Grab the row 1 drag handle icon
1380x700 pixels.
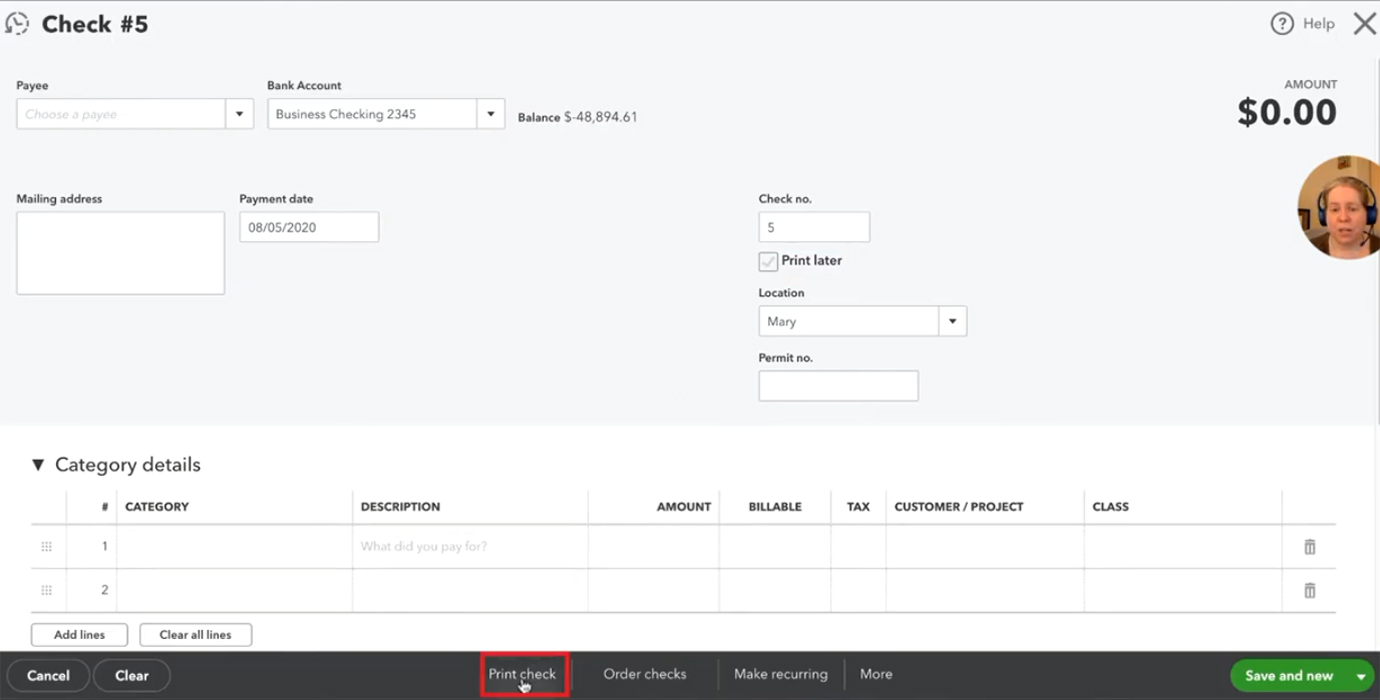tap(46, 547)
